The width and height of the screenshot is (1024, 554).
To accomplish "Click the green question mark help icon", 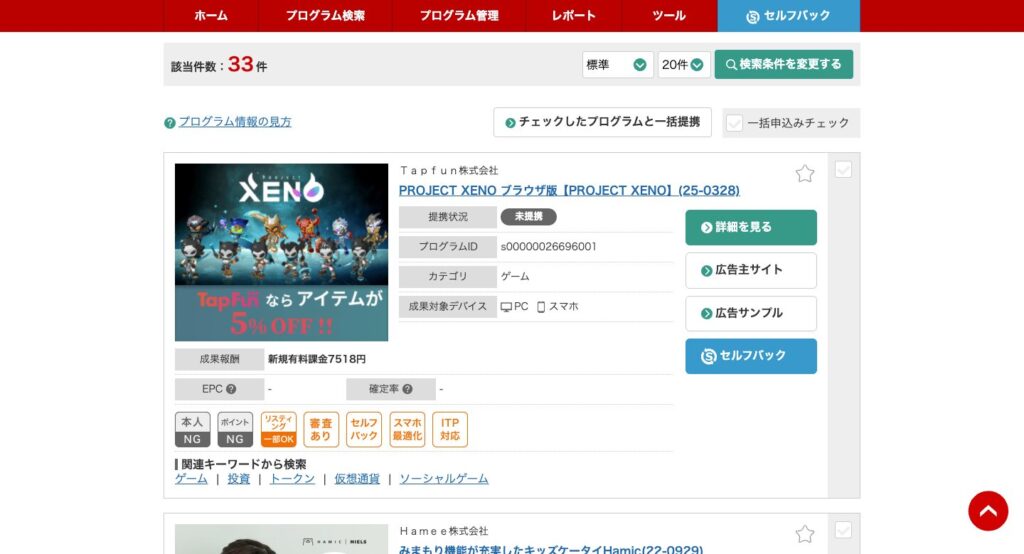I will pos(170,122).
